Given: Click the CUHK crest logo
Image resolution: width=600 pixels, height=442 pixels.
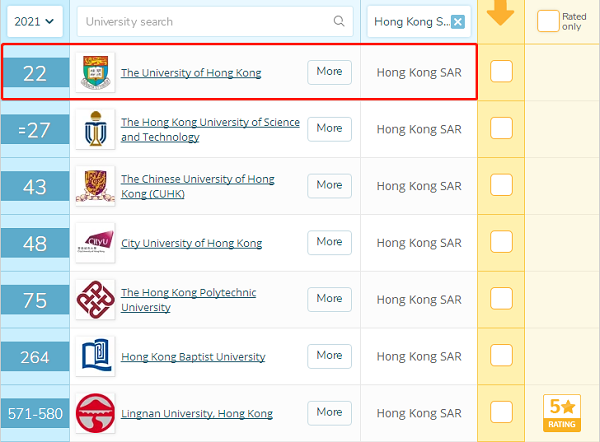Looking at the screenshot, I should point(95,186).
